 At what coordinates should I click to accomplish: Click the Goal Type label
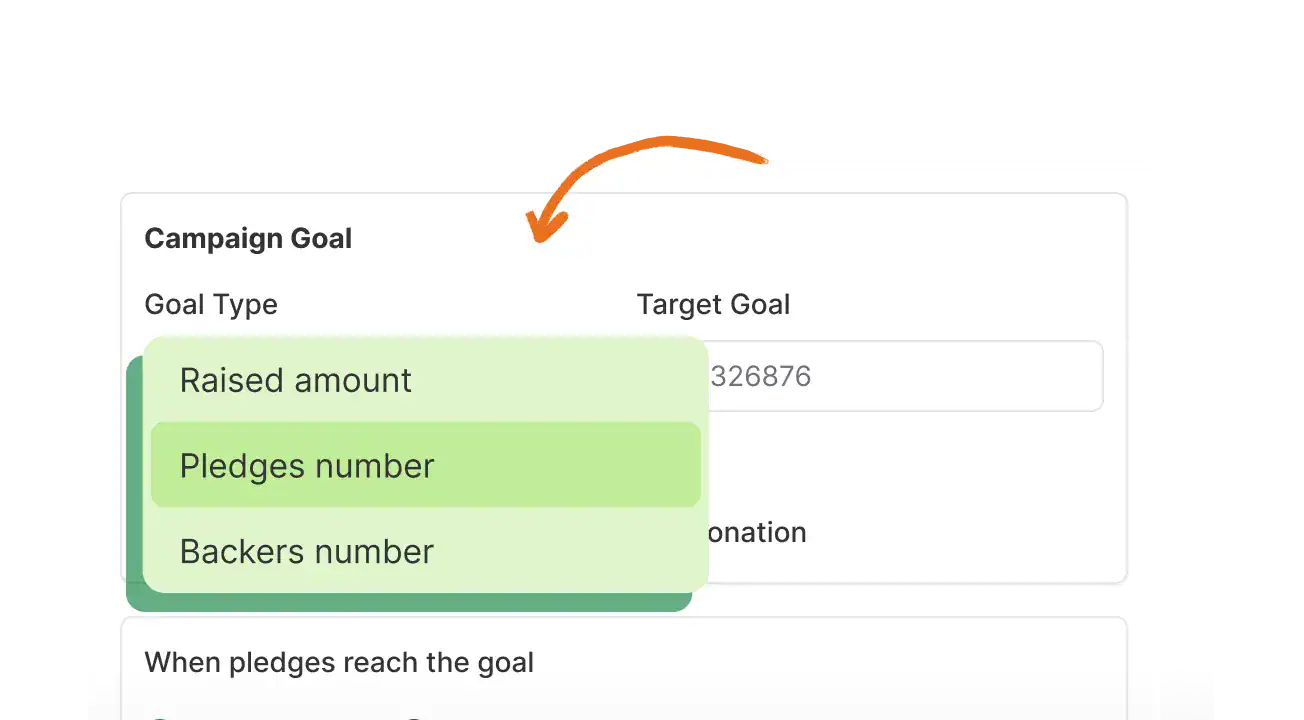pos(211,304)
